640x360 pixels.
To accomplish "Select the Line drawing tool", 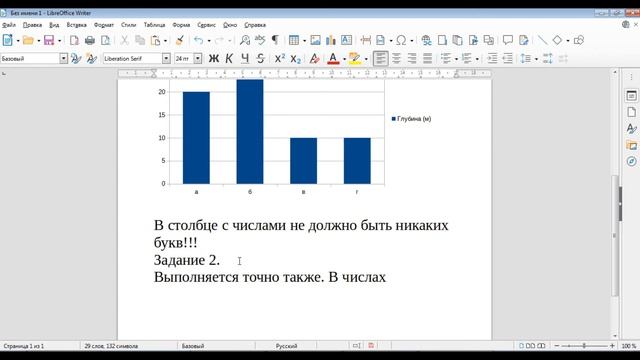I will [x=542, y=40].
